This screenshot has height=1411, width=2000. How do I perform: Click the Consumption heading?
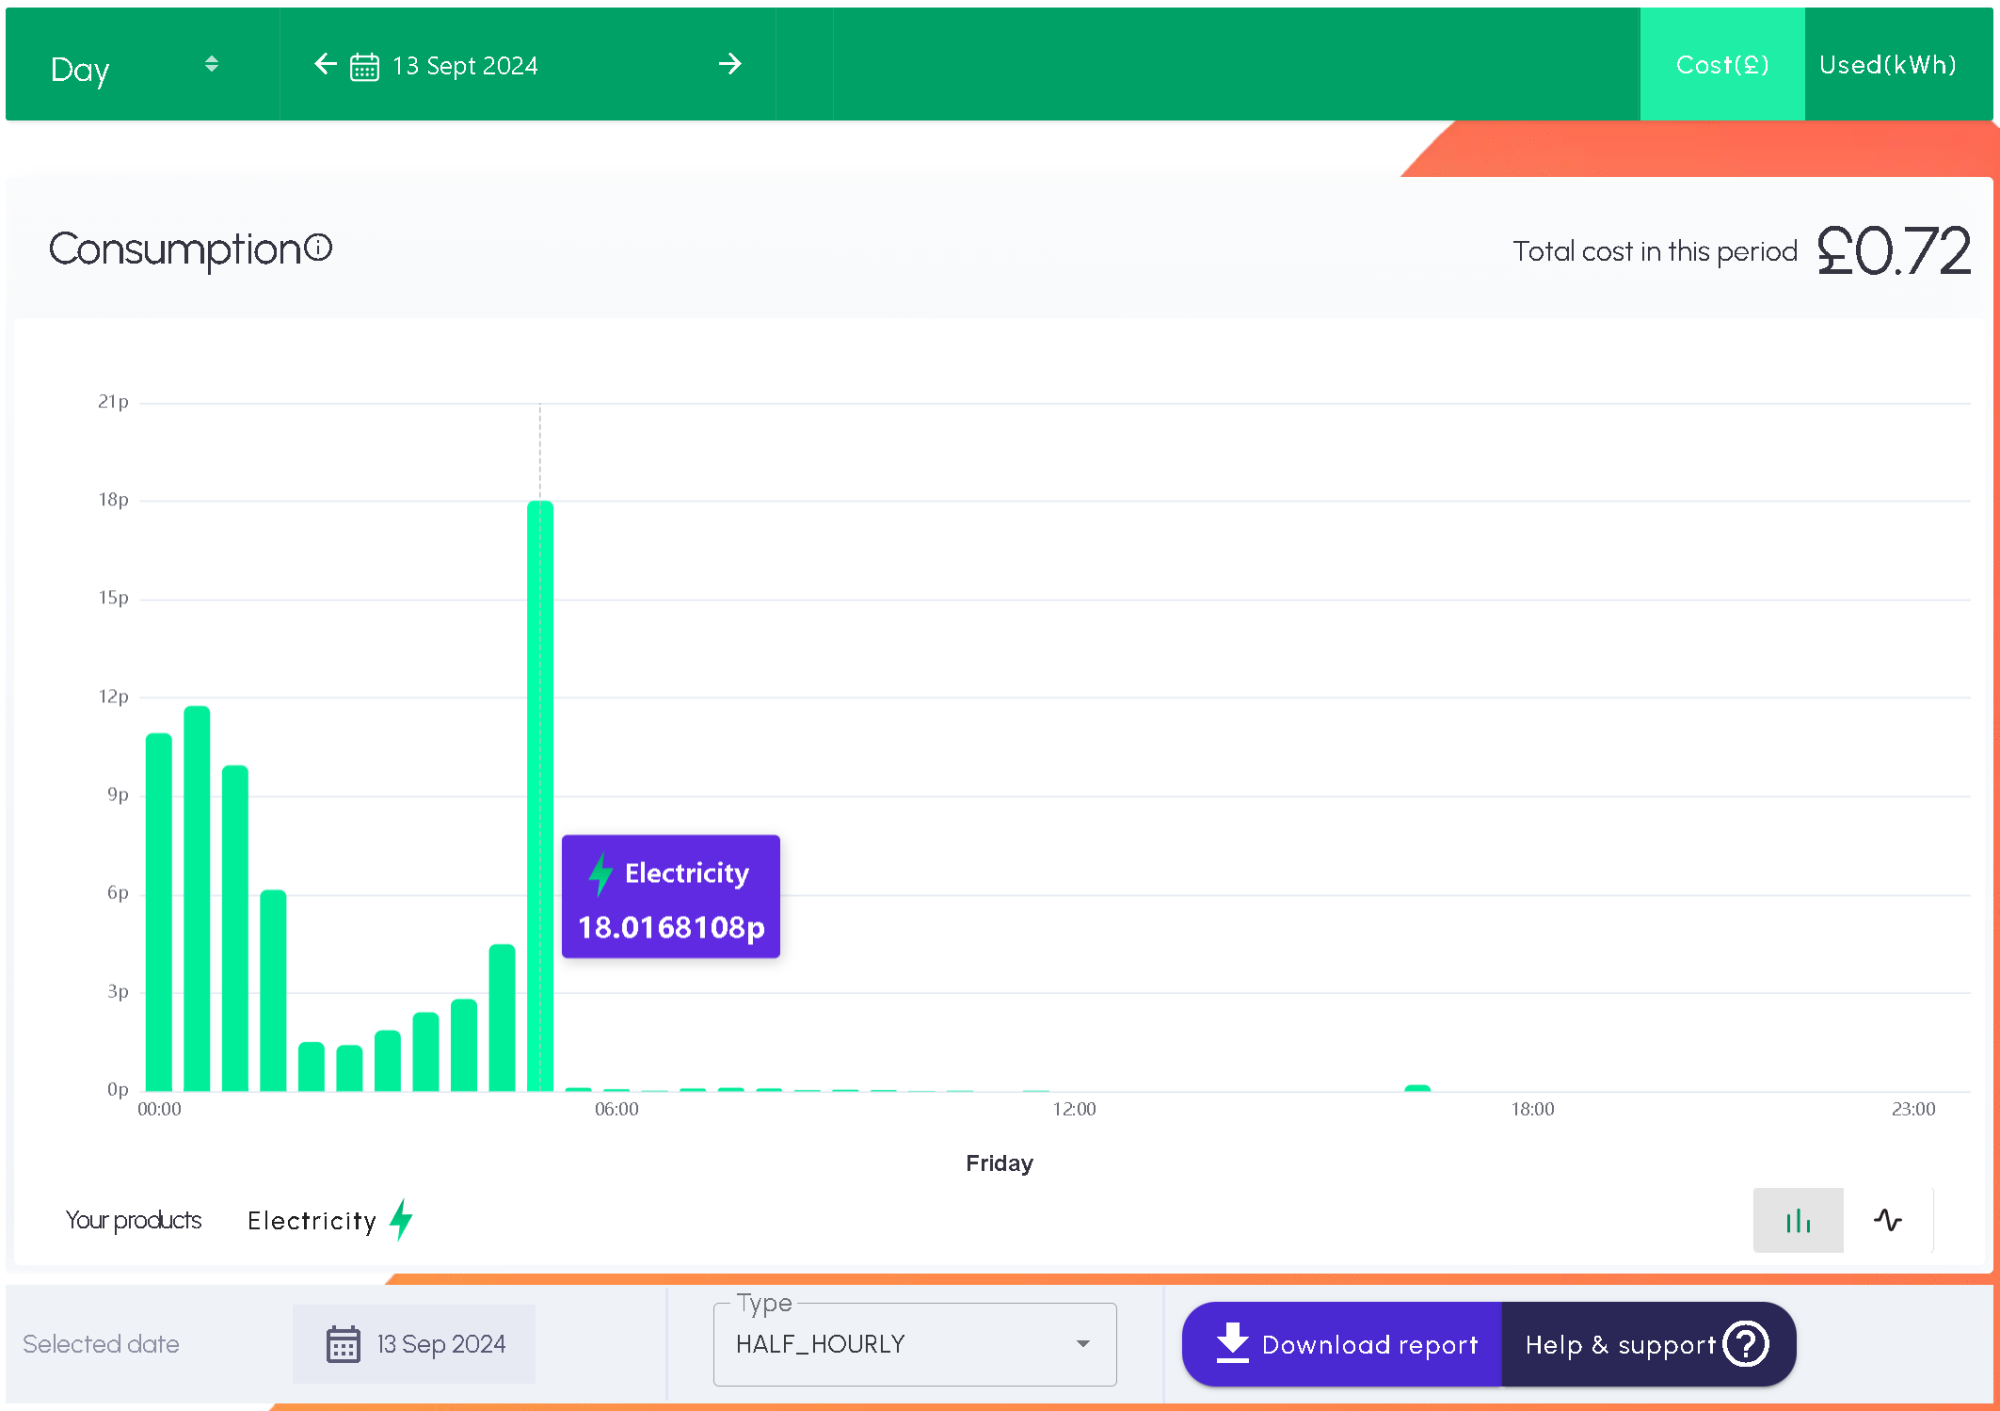[x=175, y=249]
